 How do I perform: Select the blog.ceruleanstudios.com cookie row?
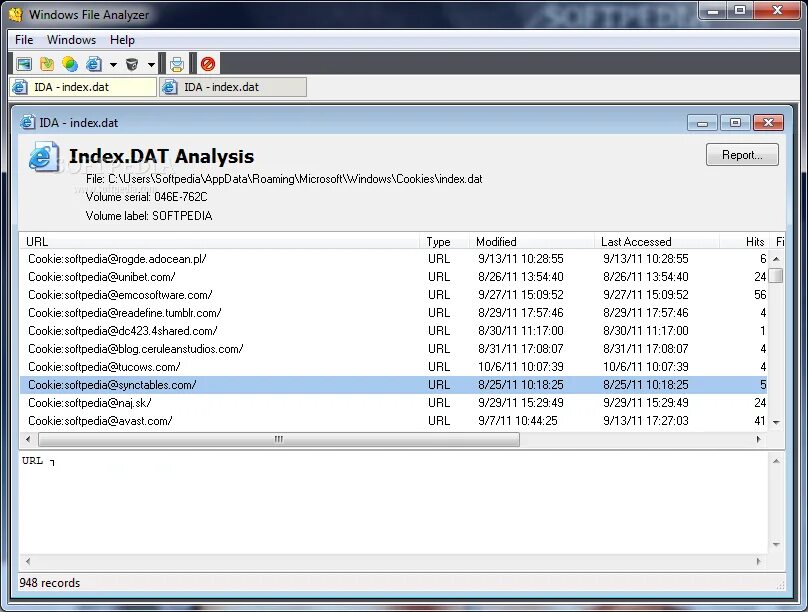pos(394,349)
